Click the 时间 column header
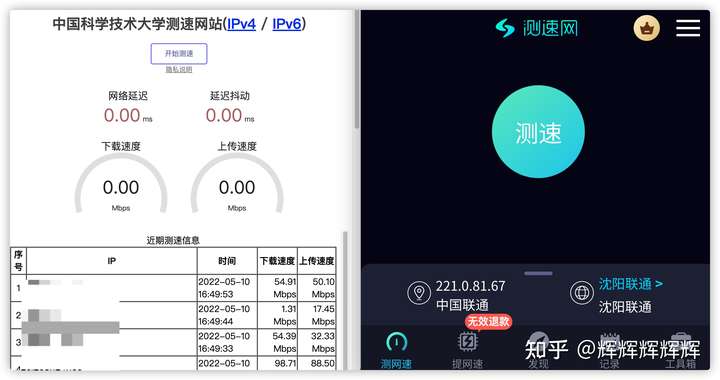This screenshot has height=380, width=720. 227,261
